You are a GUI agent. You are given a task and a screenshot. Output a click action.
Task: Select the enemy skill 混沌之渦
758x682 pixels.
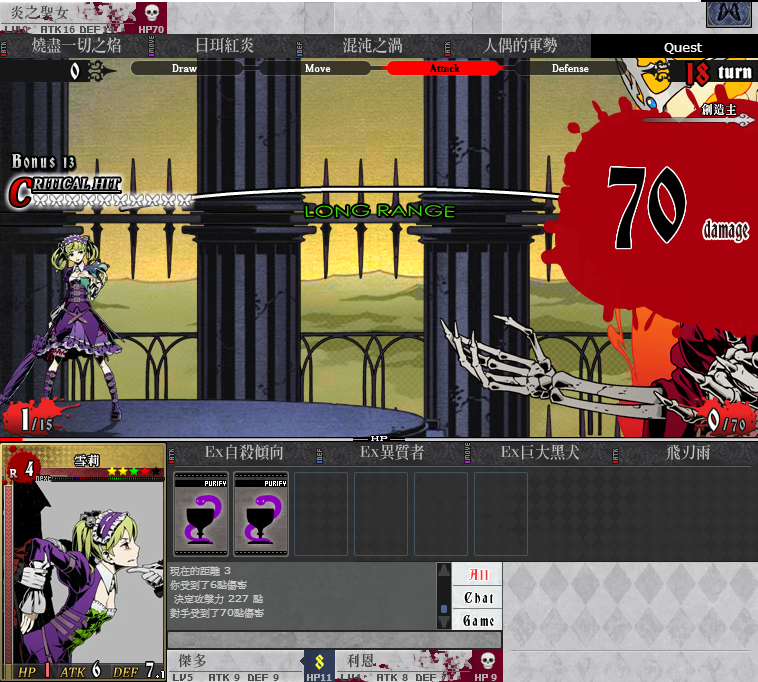372,46
